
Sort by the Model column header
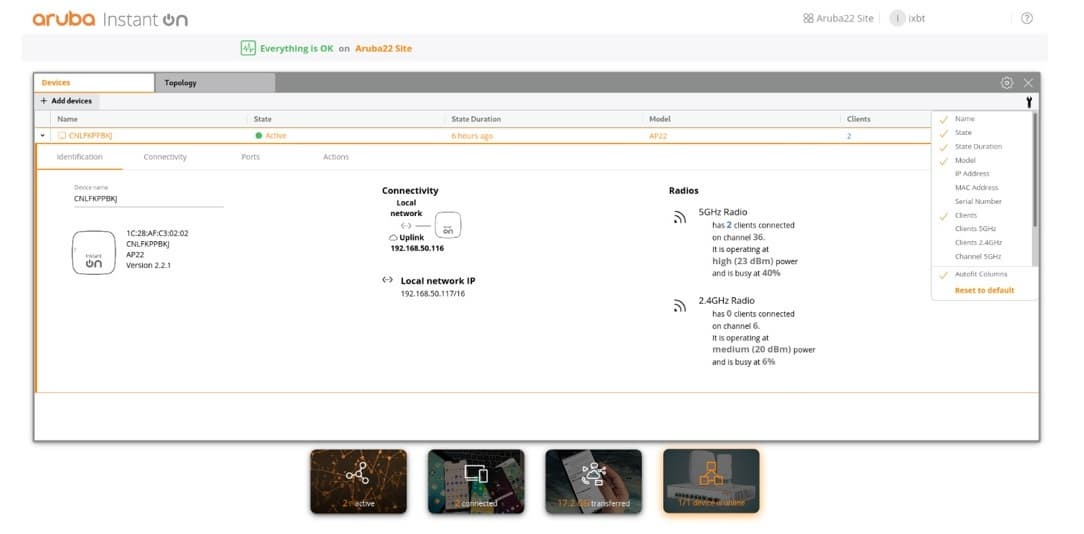pos(660,119)
